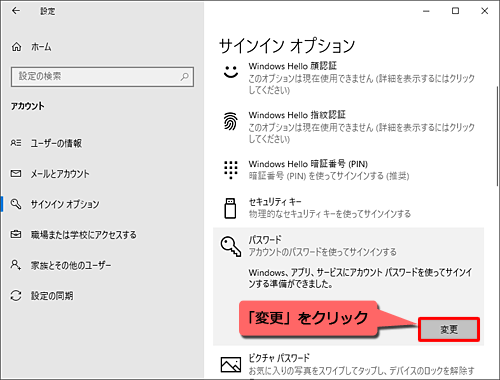
Task: Click the Windows Hello 指紋認証 fingerprint icon
Action: pyautogui.click(x=231, y=121)
